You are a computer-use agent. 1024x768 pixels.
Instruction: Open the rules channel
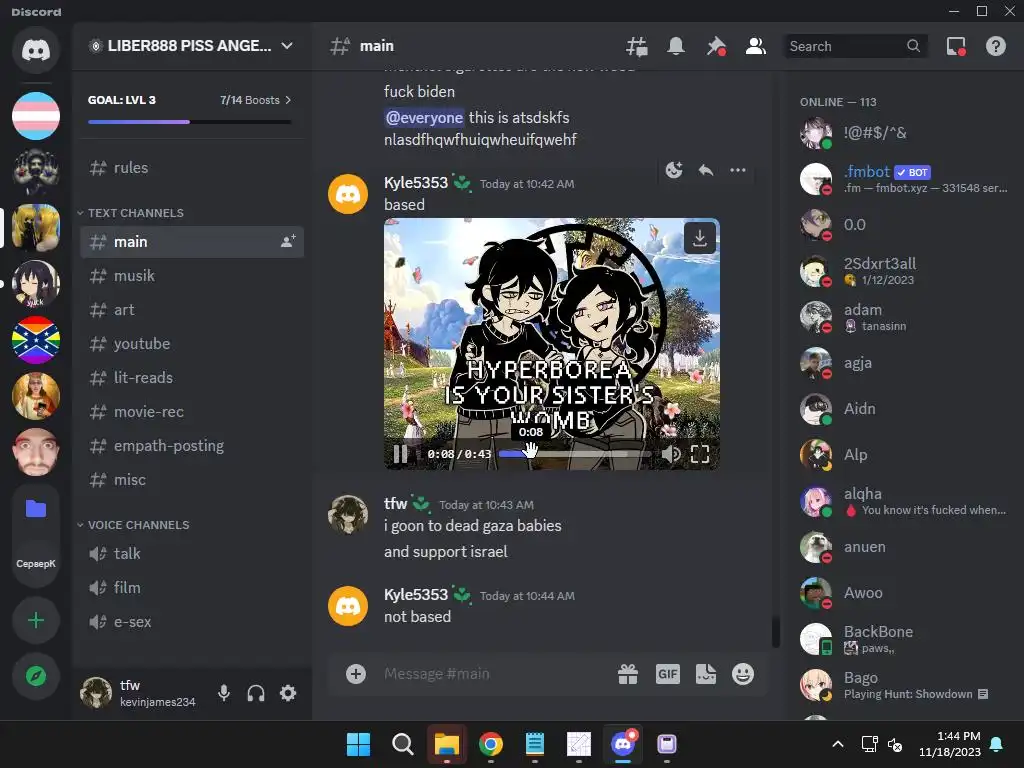pos(191,168)
